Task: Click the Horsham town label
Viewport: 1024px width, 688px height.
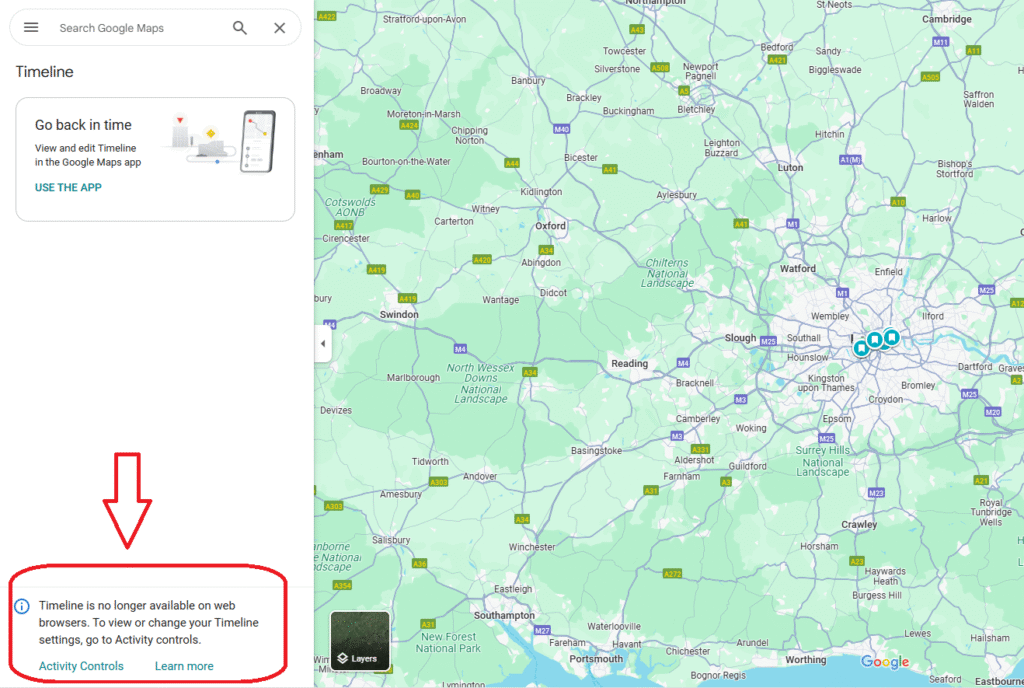Action: click(x=819, y=546)
